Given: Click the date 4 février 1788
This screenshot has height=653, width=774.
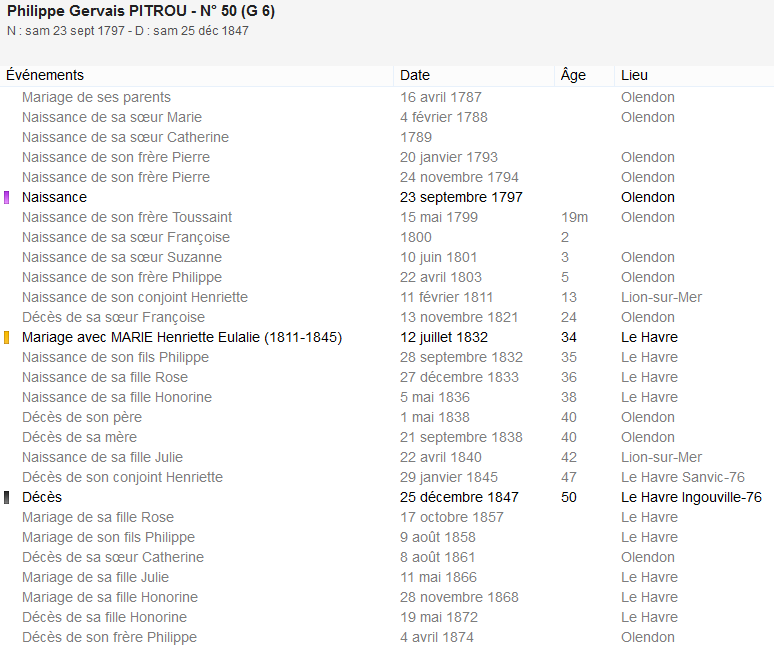Looking at the screenshot, I should pos(444,117).
